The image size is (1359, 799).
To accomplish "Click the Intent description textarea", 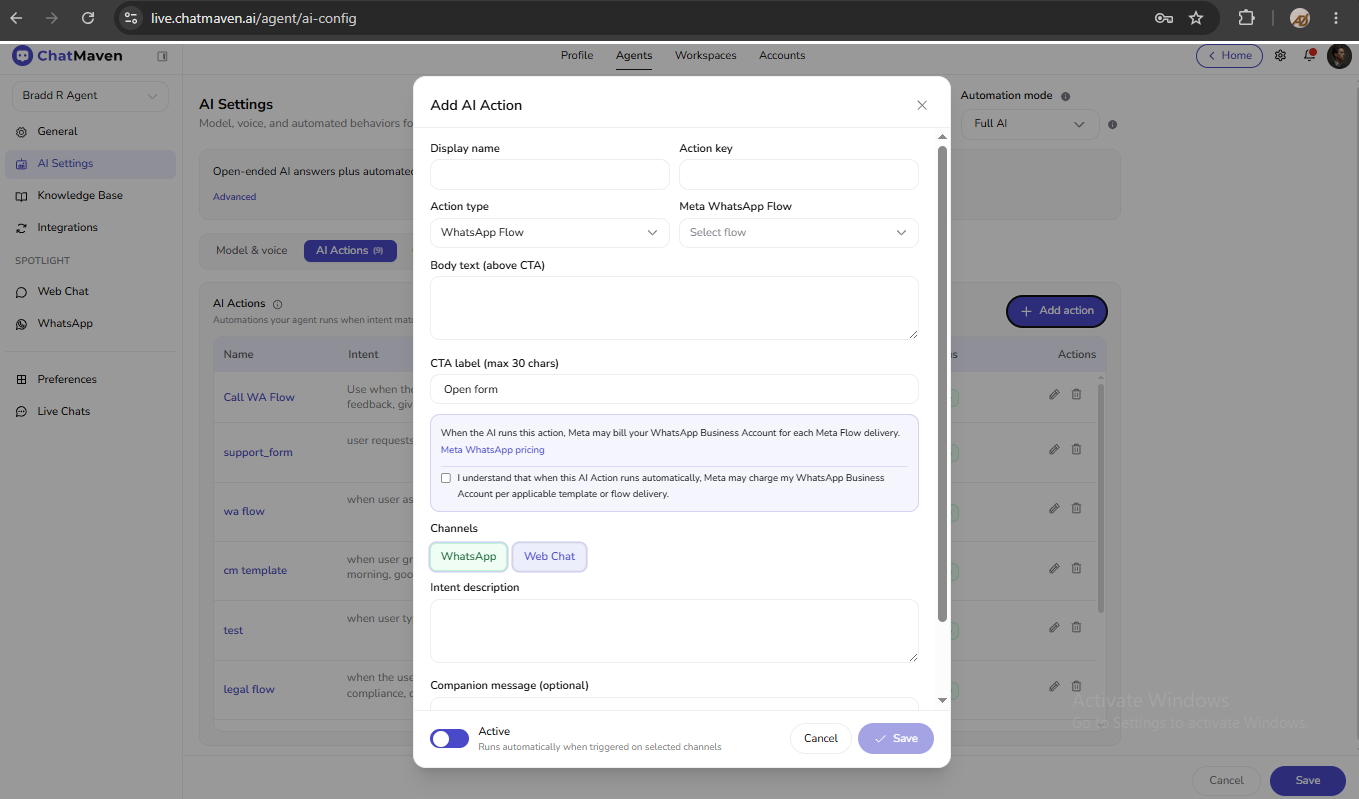I will [x=674, y=631].
